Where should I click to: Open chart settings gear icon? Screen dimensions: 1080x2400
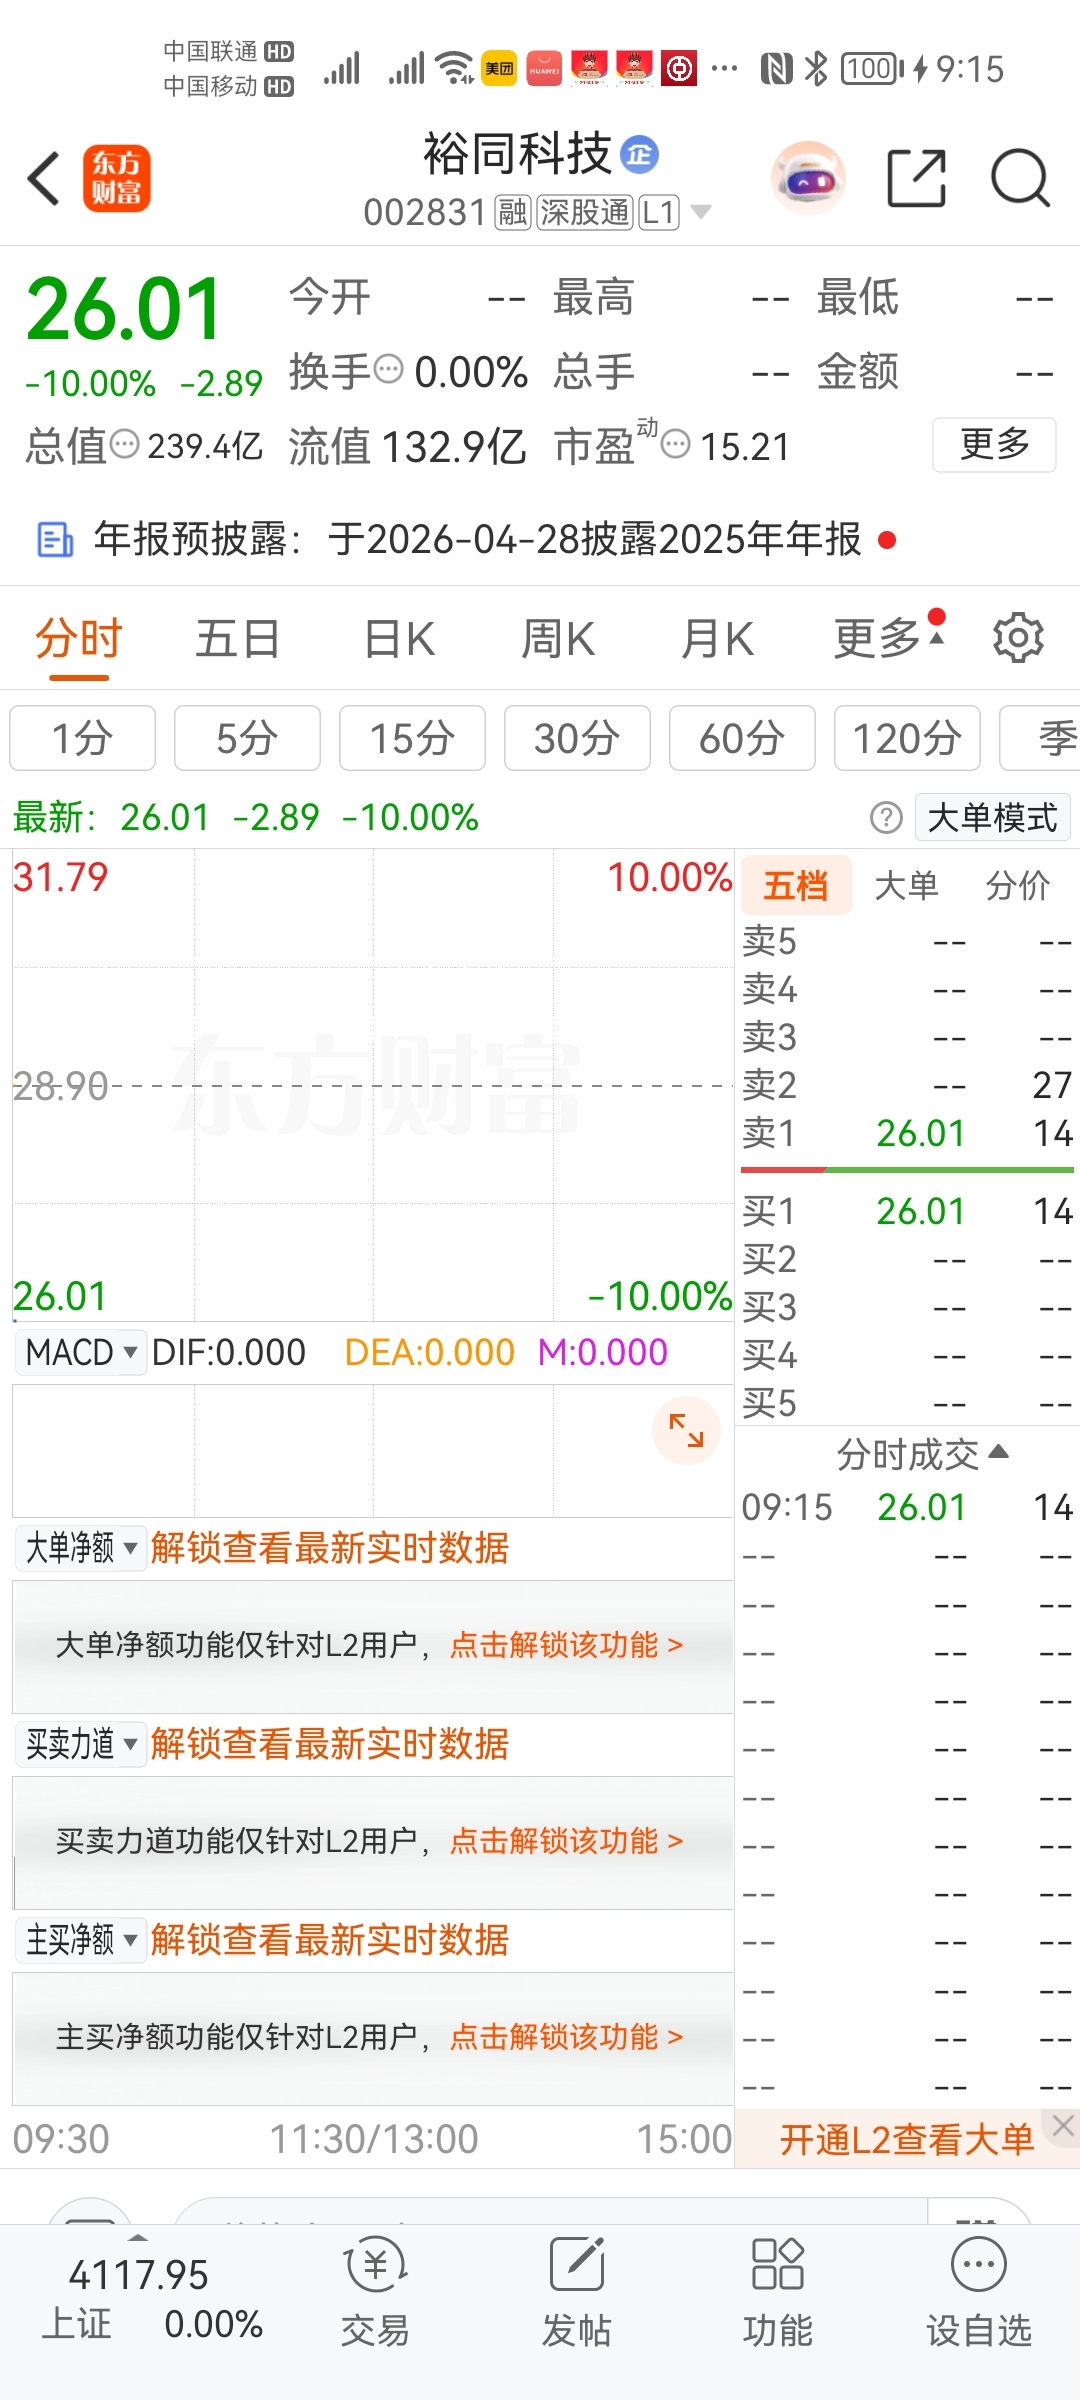1018,637
